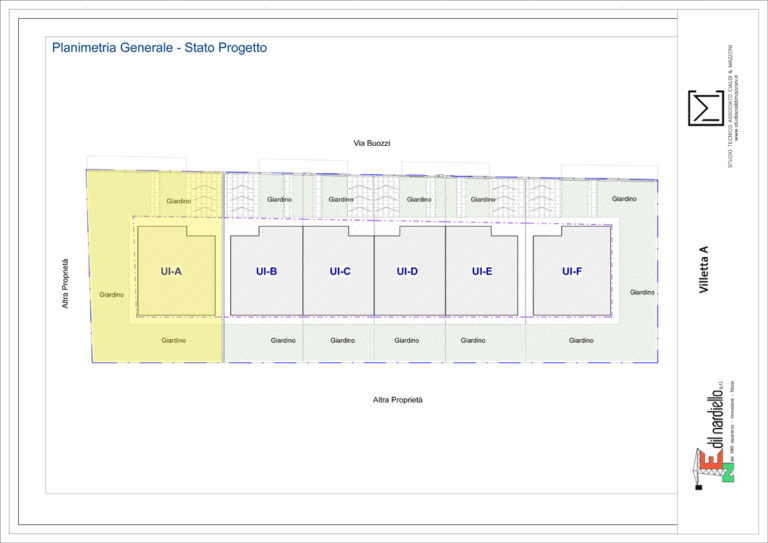Click the 'Giardino' label above UI-F building
The width and height of the screenshot is (768, 543).
tap(624, 199)
